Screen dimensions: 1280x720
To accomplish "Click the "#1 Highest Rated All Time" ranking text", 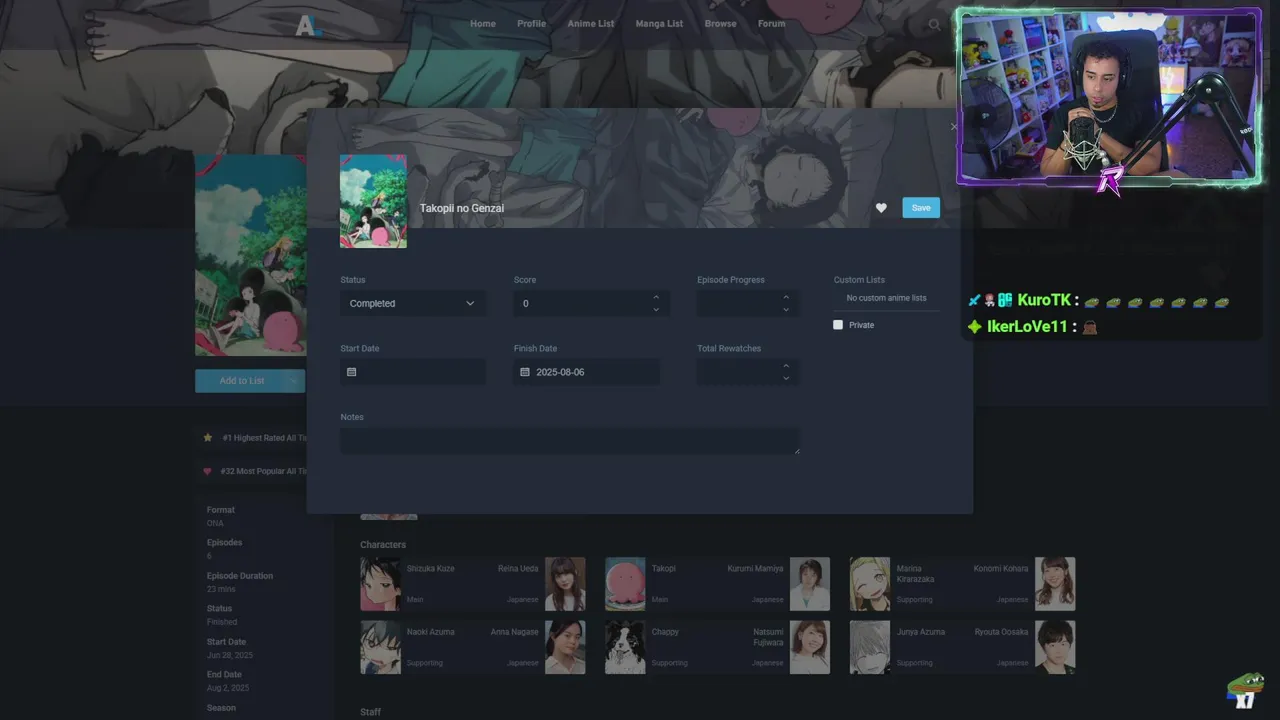I will pos(264,438).
